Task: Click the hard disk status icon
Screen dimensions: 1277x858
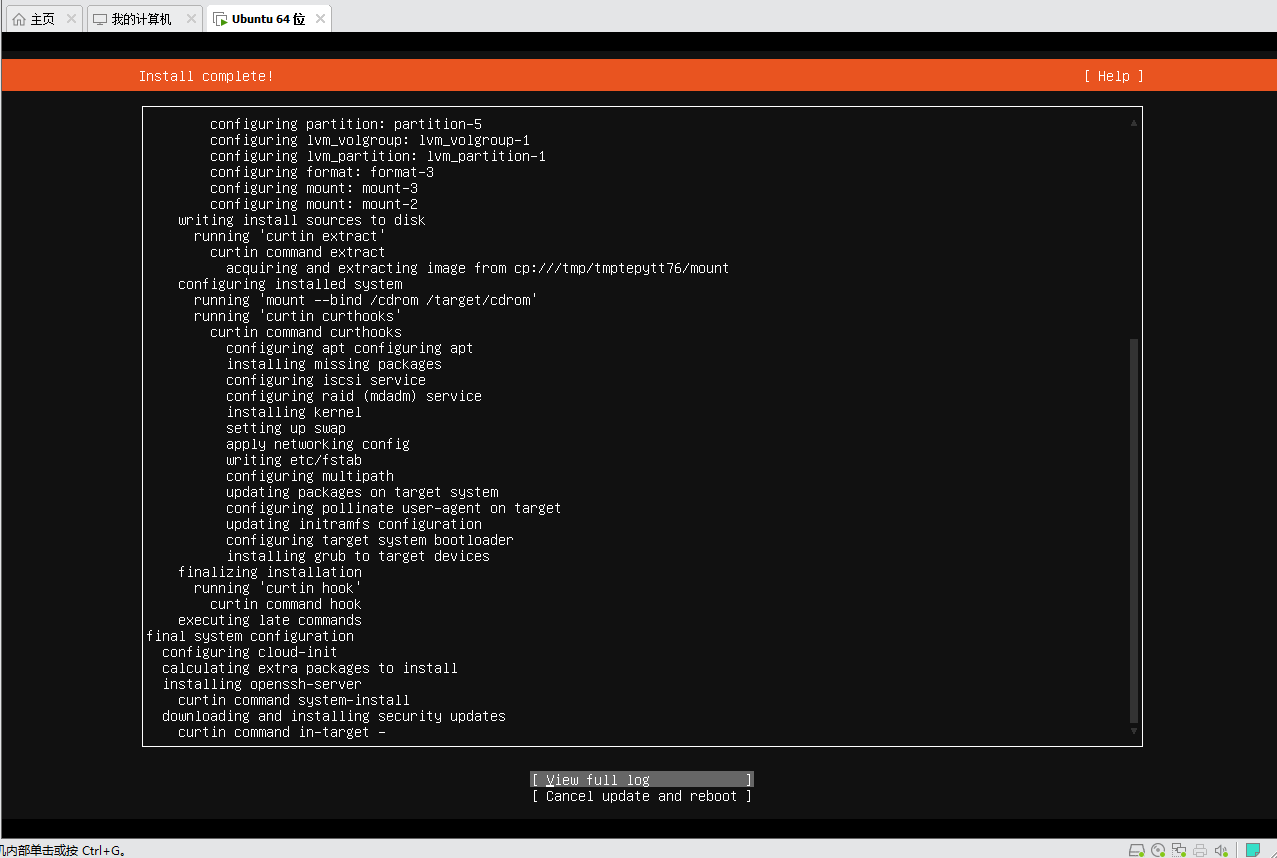Action: click(1137, 849)
